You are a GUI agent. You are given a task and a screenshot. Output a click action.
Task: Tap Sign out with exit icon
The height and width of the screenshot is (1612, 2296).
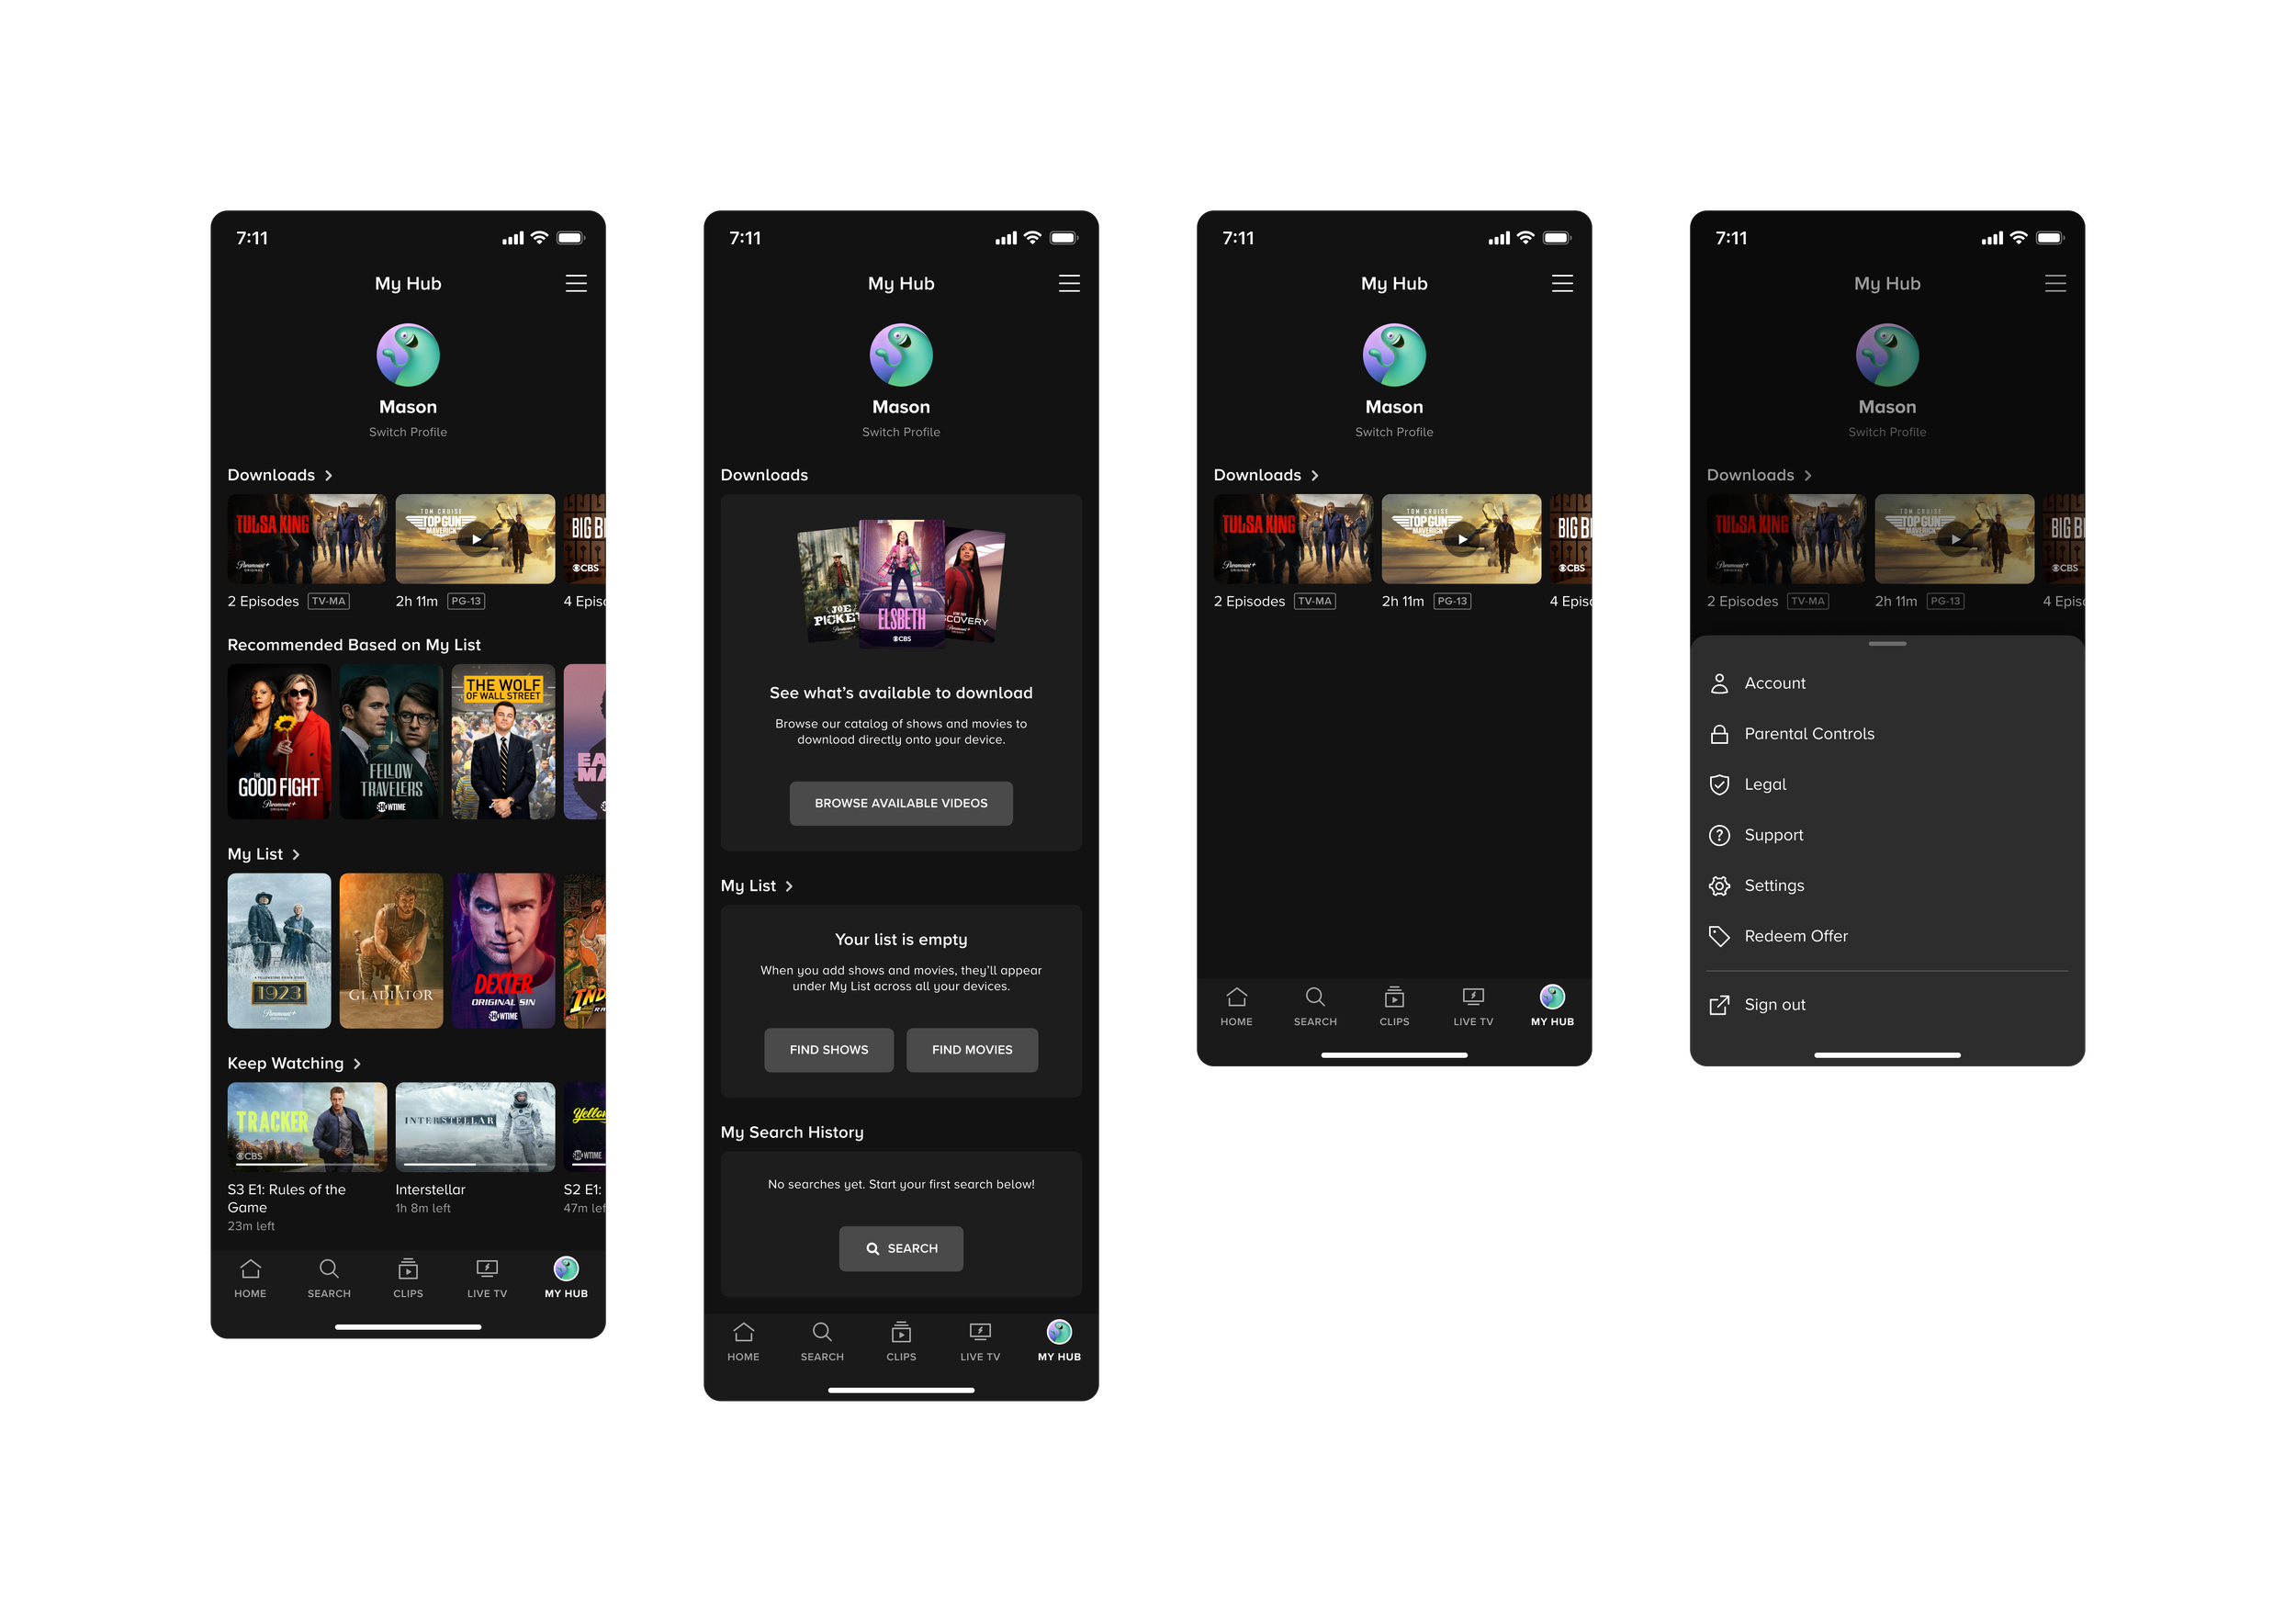point(1774,1005)
